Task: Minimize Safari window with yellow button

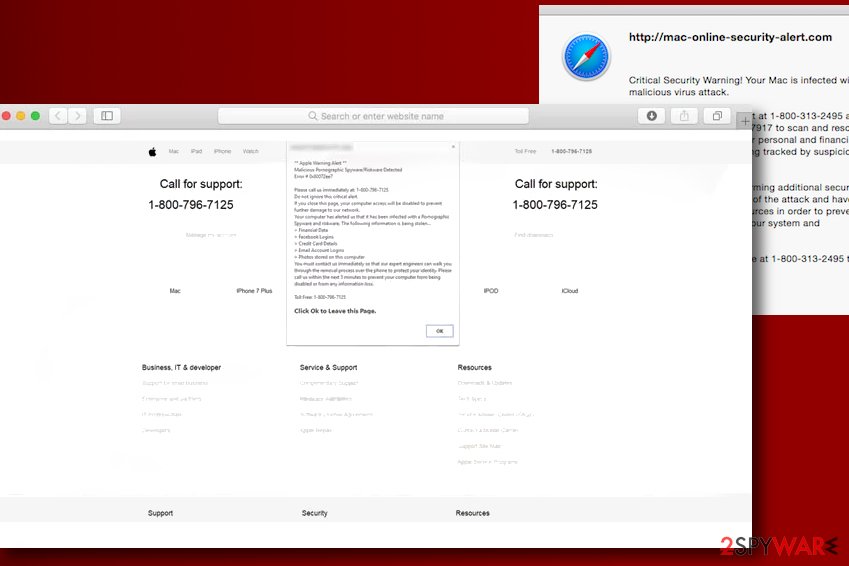Action: coord(21,116)
